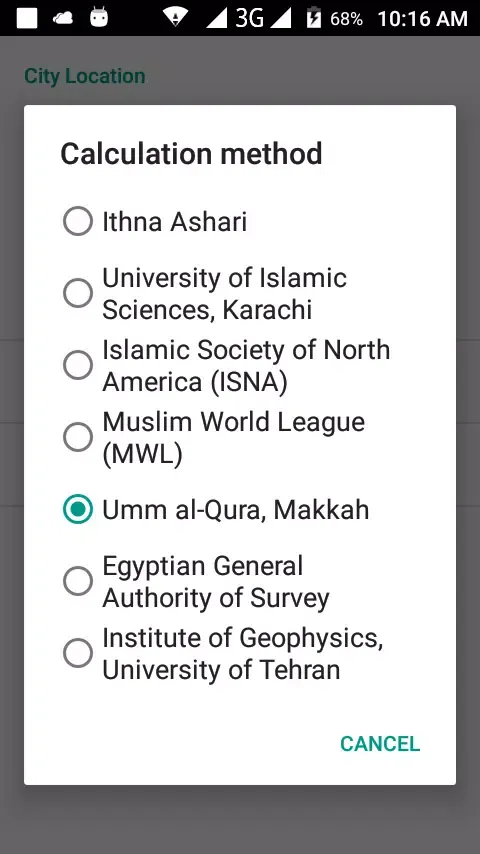The width and height of the screenshot is (480, 854).
Task: Tap the Egyptian General Authority of Survey text
Action: 216,582
